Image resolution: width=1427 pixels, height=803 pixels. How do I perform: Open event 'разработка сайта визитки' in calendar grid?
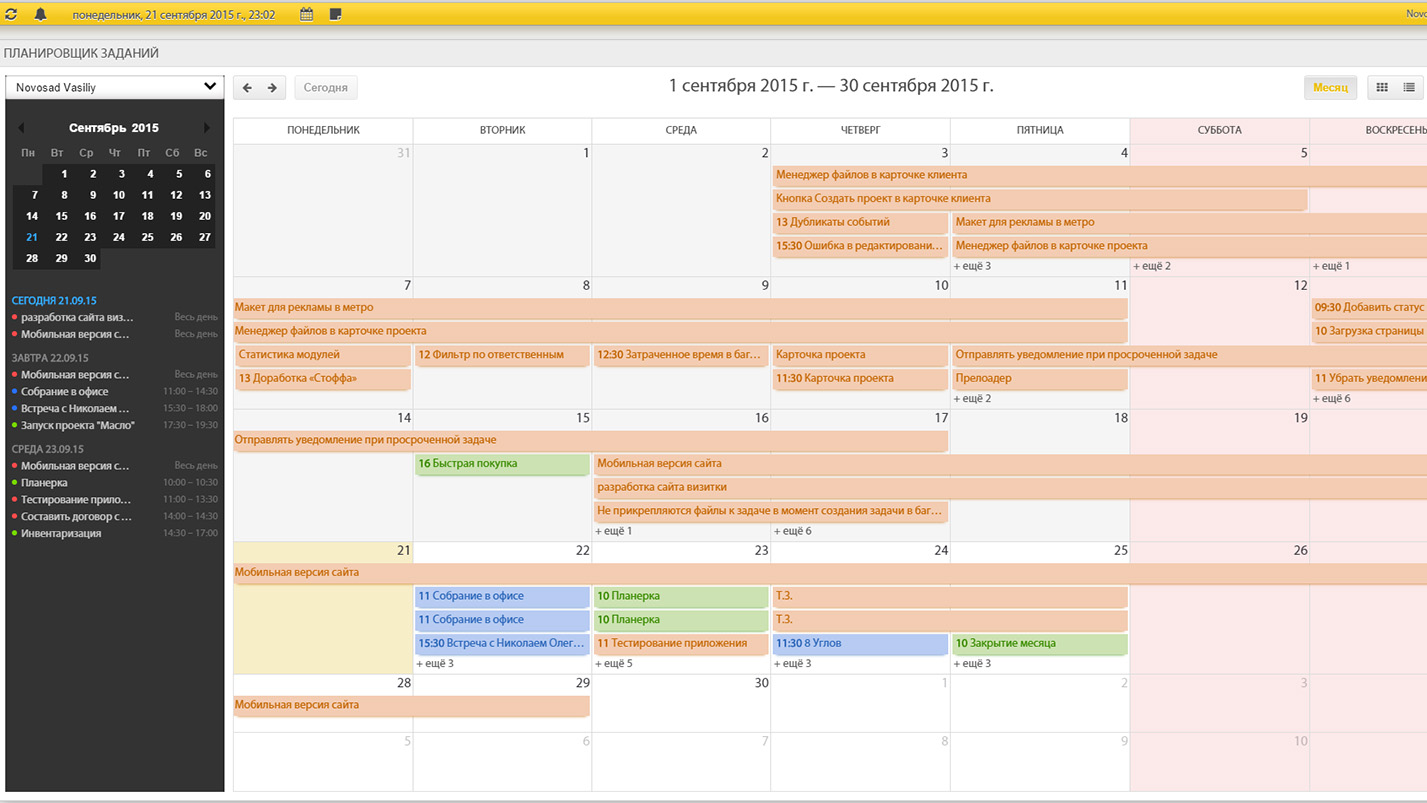tap(1010, 488)
